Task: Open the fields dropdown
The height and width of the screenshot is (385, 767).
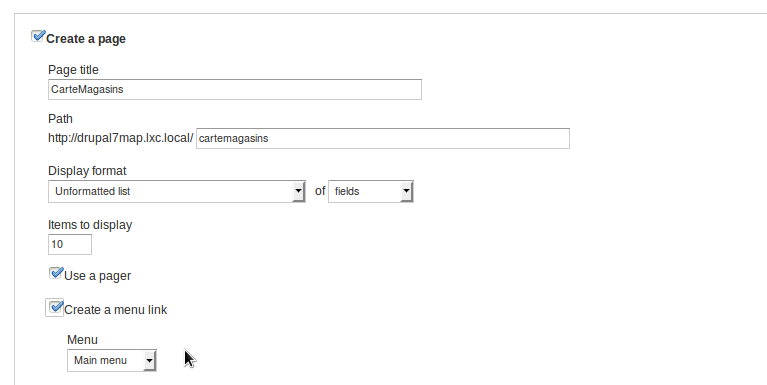Action: [x=371, y=191]
